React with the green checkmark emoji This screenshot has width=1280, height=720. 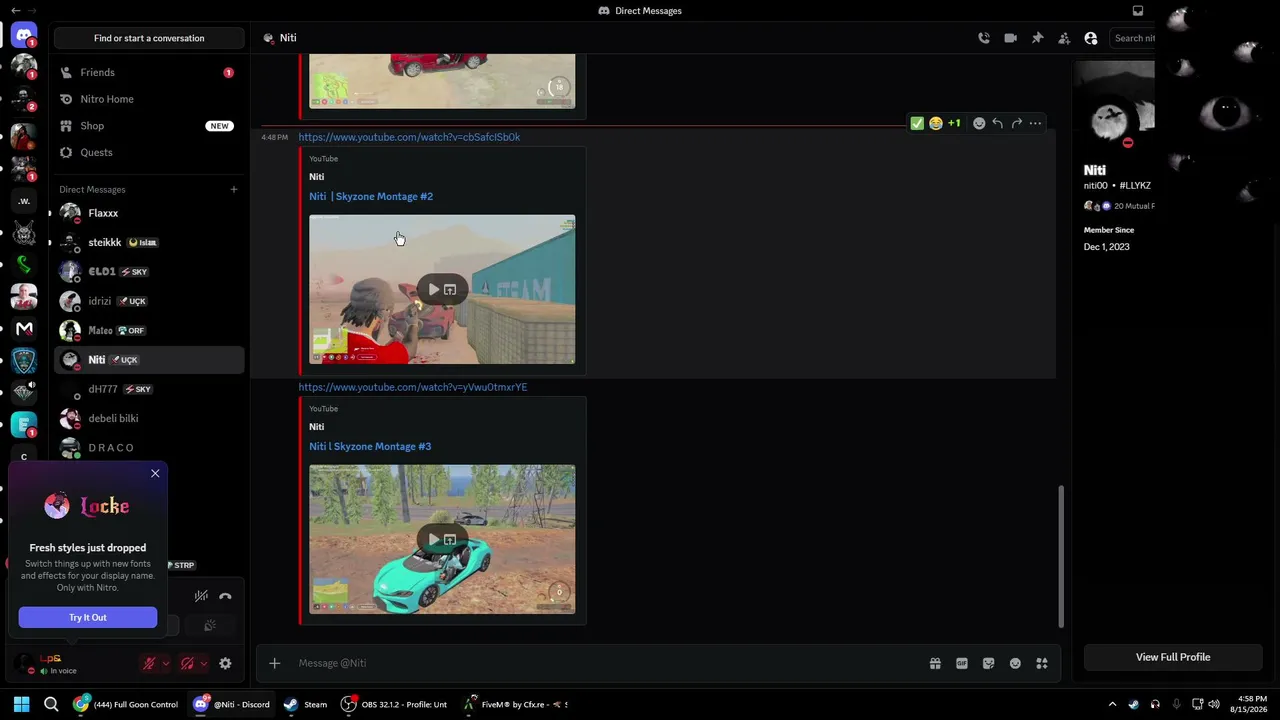pyautogui.click(x=917, y=123)
